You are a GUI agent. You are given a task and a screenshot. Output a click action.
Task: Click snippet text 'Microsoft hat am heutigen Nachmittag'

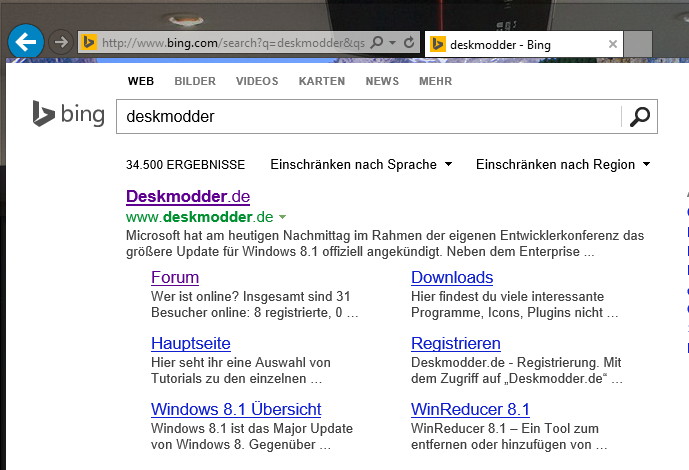tap(239, 235)
